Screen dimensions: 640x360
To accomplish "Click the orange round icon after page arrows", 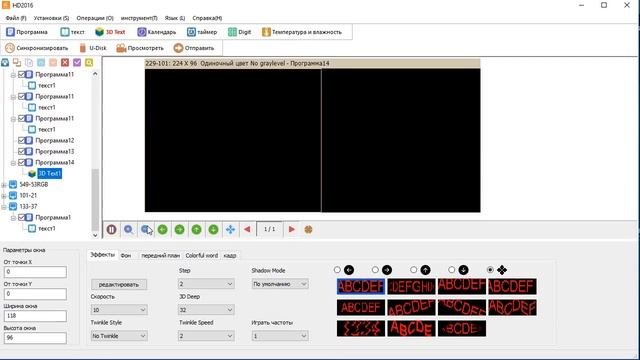I will [309, 229].
